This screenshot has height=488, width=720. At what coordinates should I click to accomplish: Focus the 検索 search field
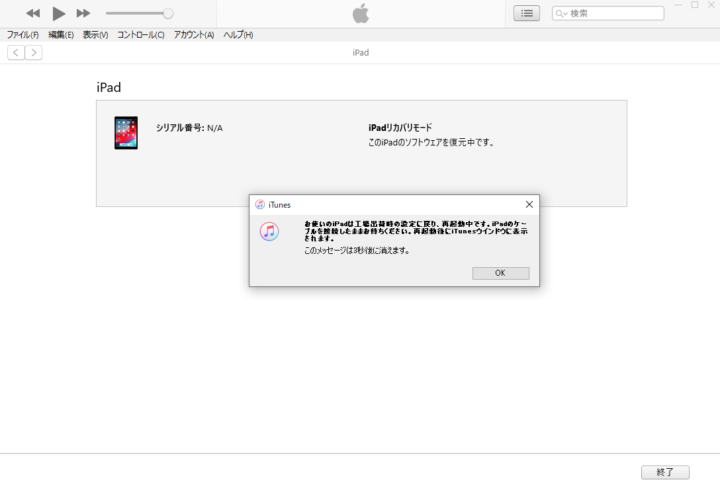608,13
